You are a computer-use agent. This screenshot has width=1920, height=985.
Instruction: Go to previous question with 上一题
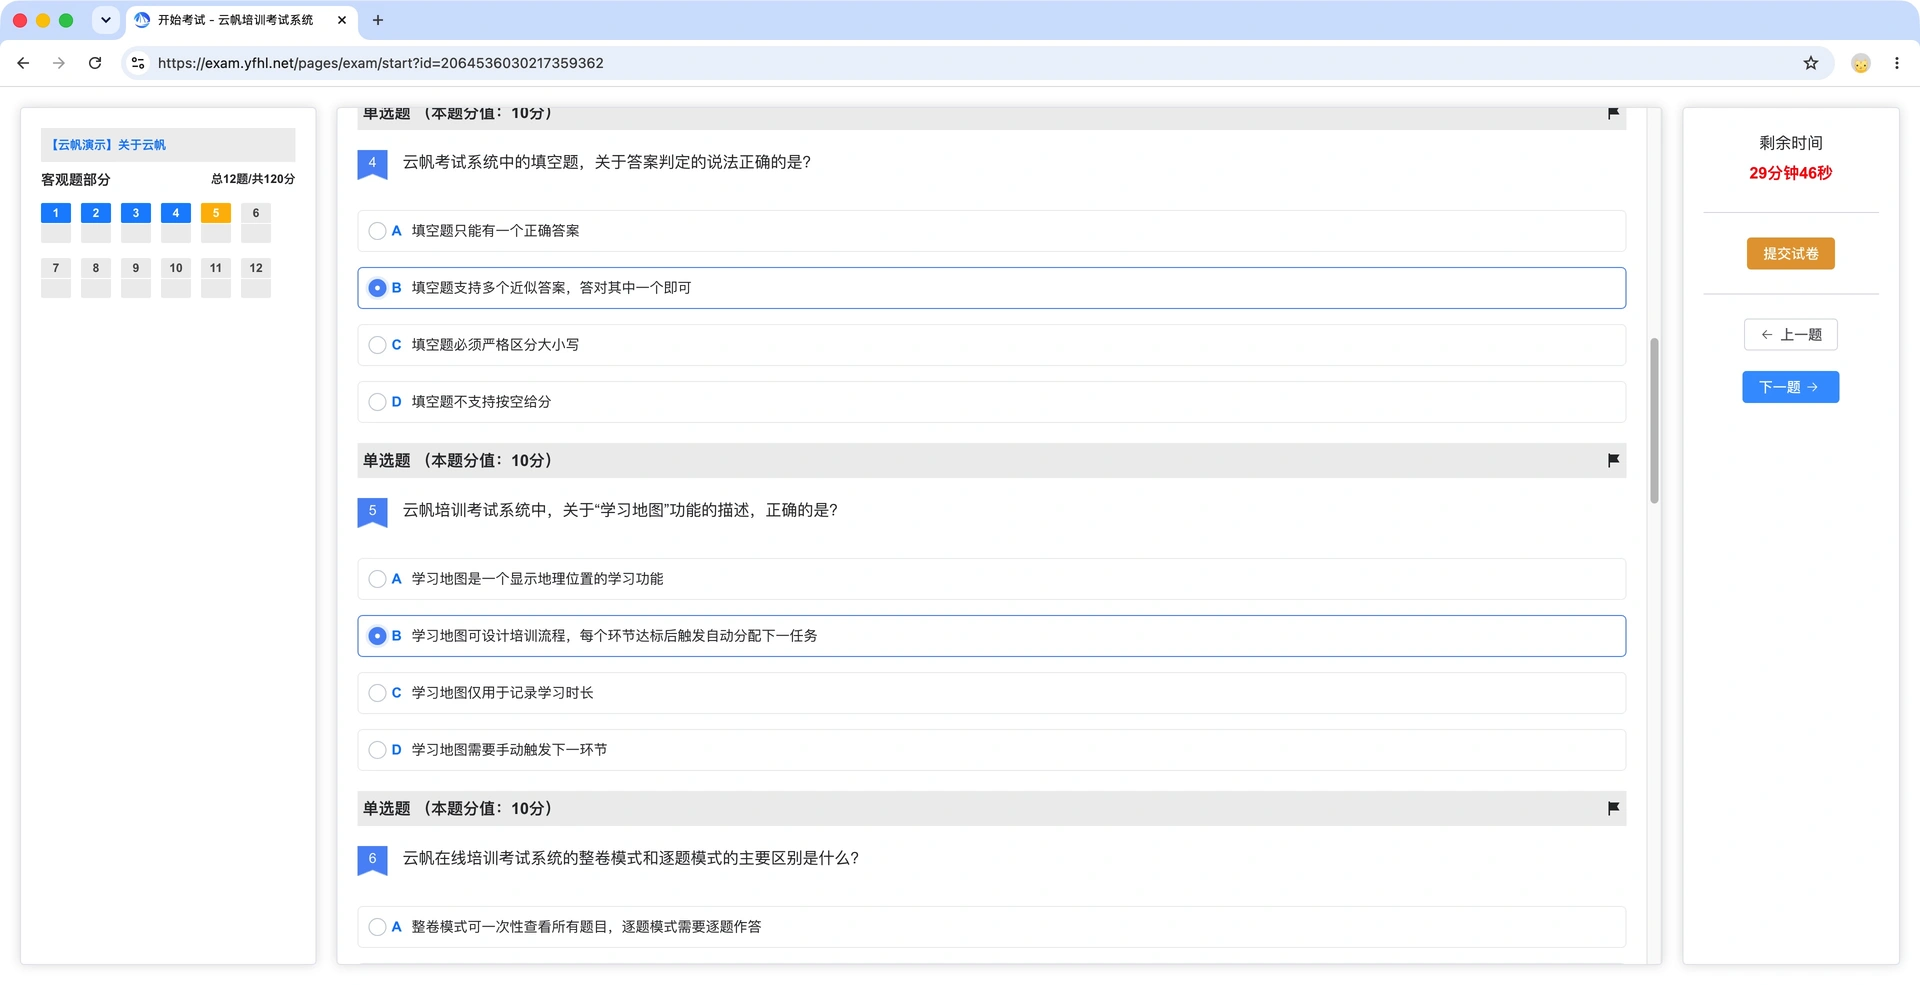1790,335
